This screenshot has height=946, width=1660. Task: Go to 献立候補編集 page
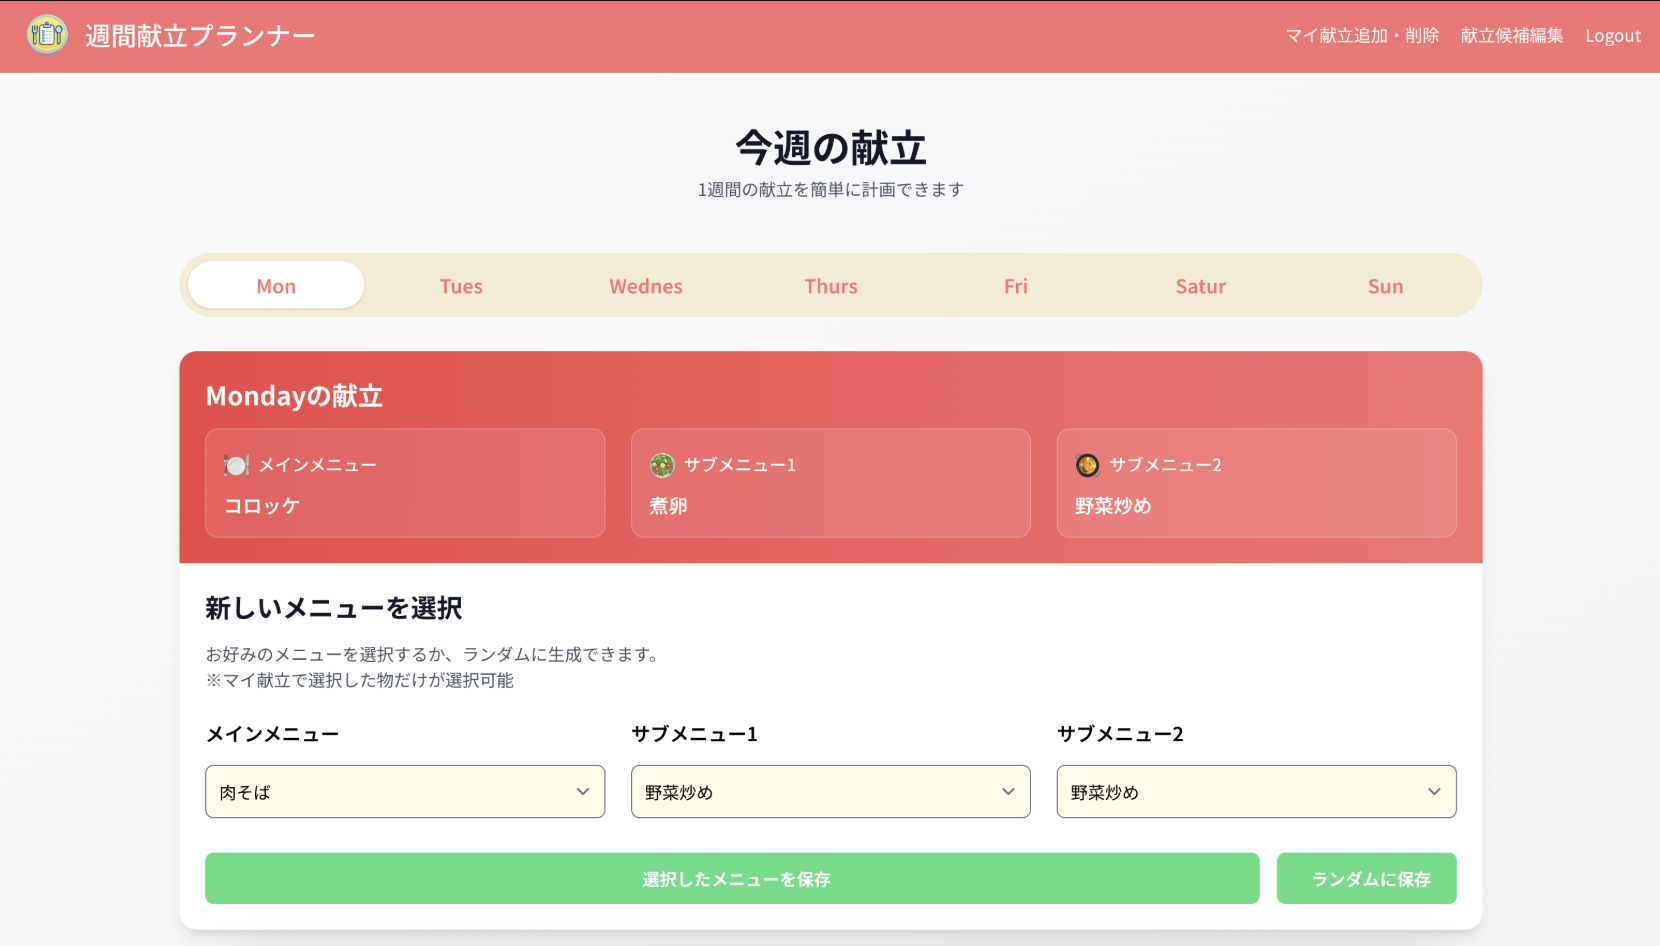1511,36
